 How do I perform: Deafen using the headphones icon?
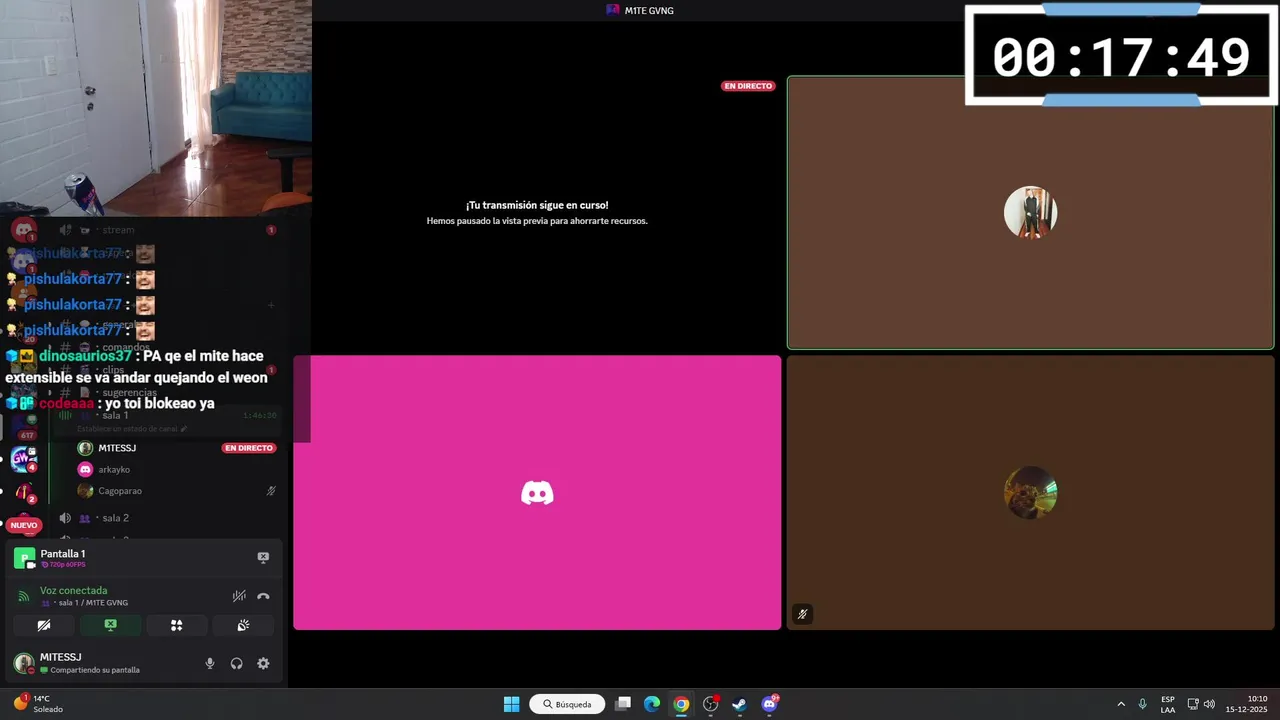coord(236,663)
